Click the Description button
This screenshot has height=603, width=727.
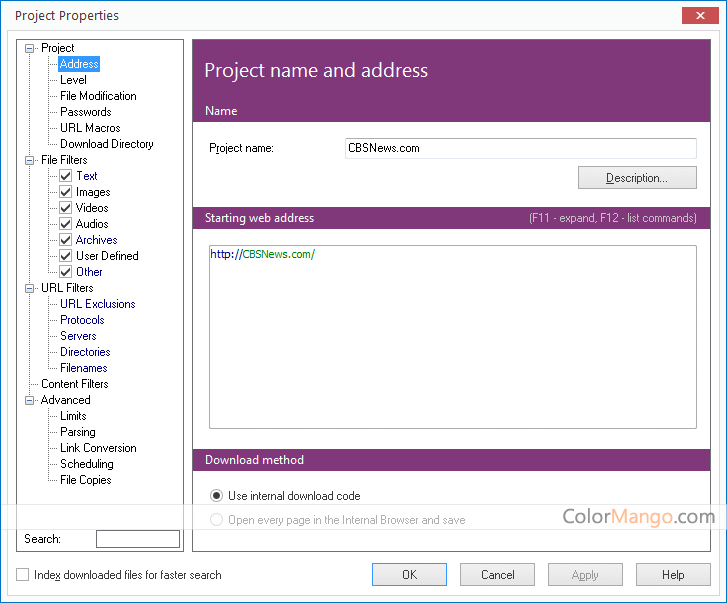[x=636, y=178]
